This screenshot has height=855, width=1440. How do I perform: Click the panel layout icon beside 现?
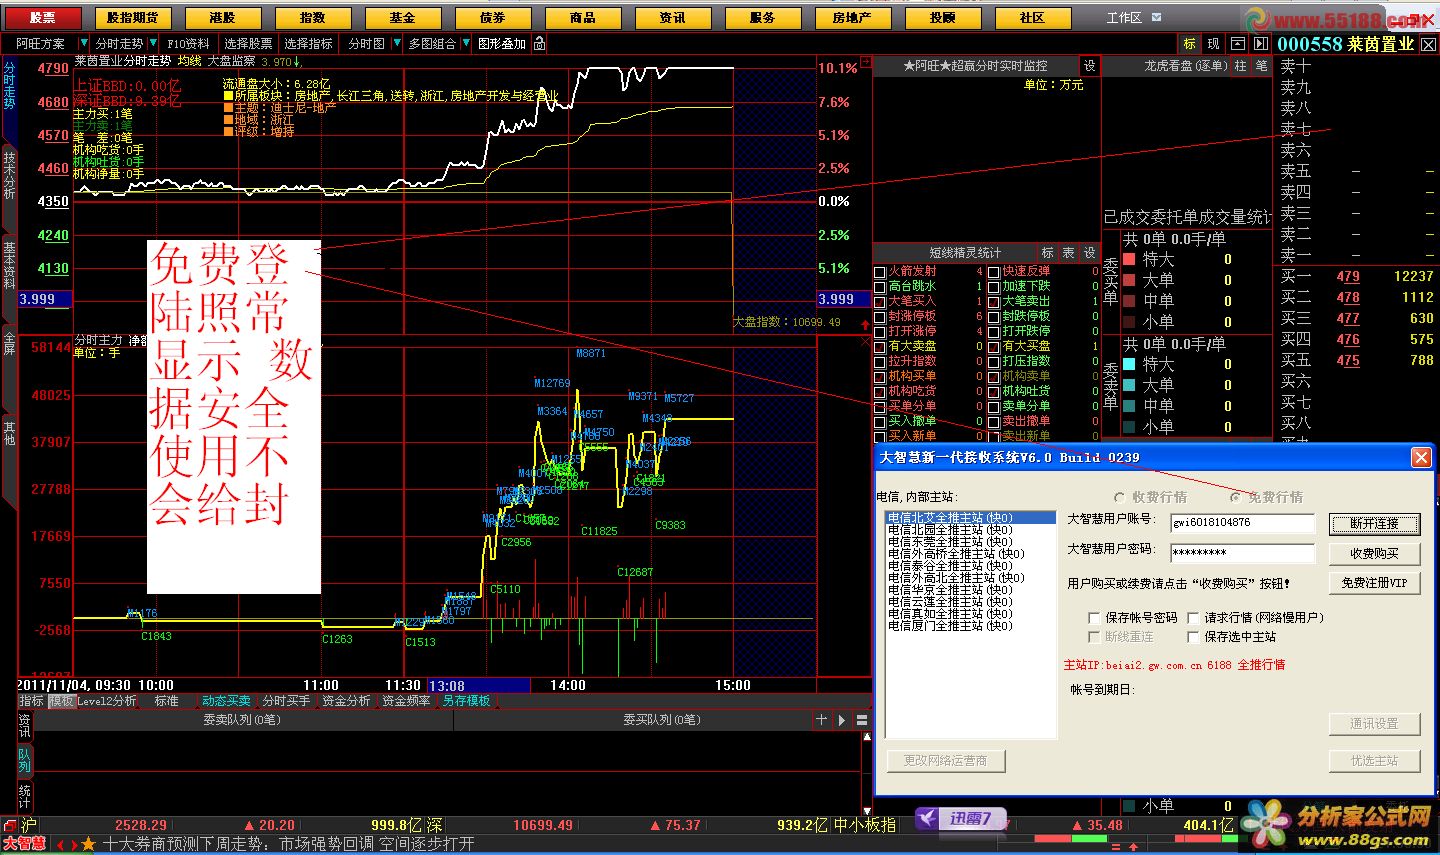pyautogui.click(x=1238, y=43)
